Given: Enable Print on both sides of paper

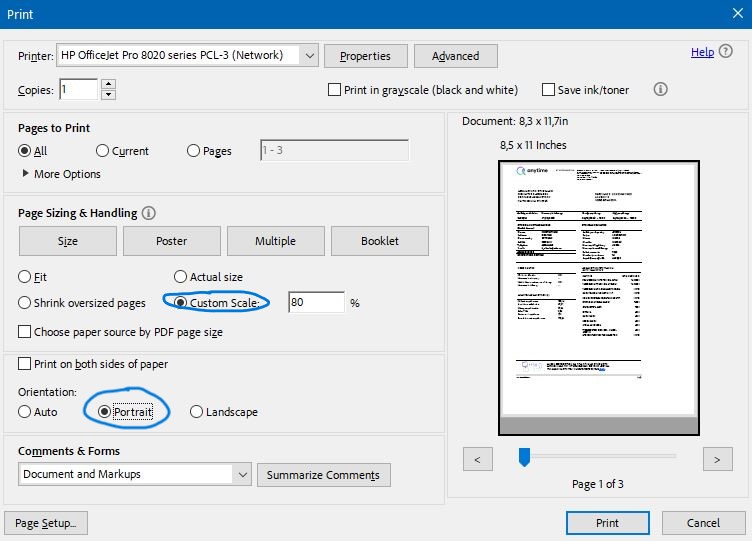Looking at the screenshot, I should [25, 364].
